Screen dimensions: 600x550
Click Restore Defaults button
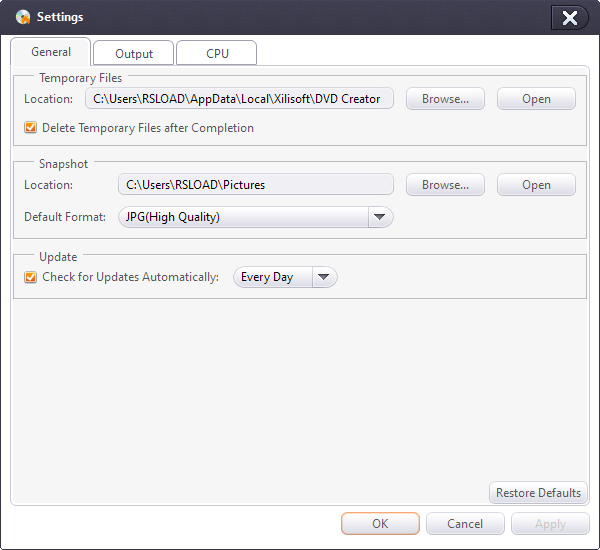tap(538, 493)
